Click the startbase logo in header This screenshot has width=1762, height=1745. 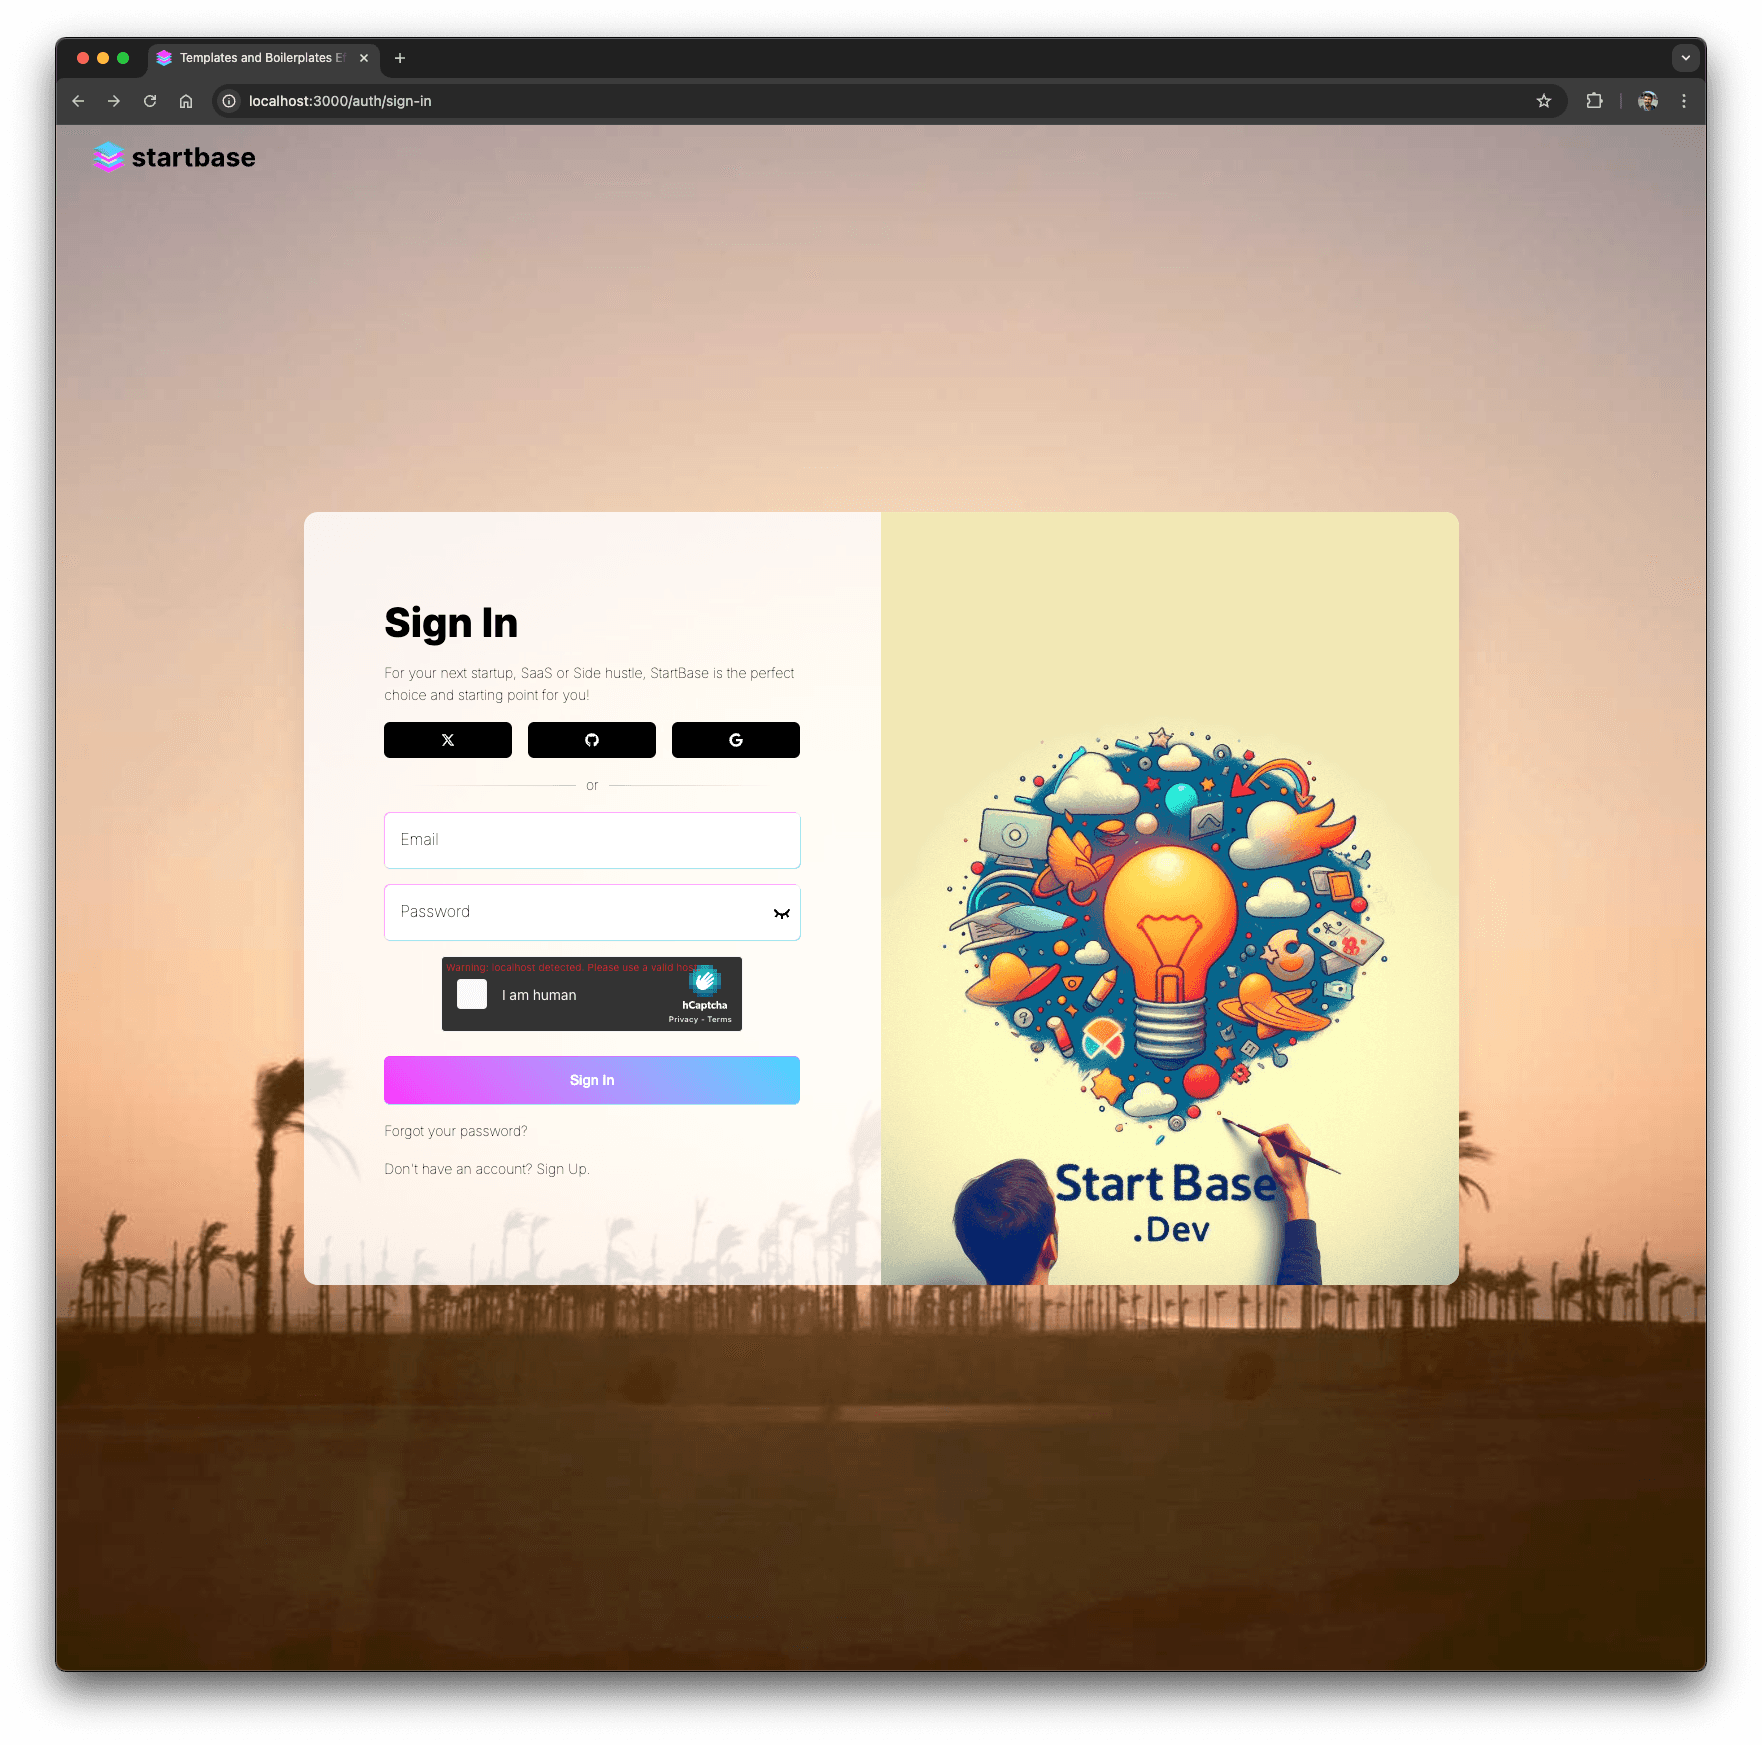pyautogui.click(x=174, y=157)
